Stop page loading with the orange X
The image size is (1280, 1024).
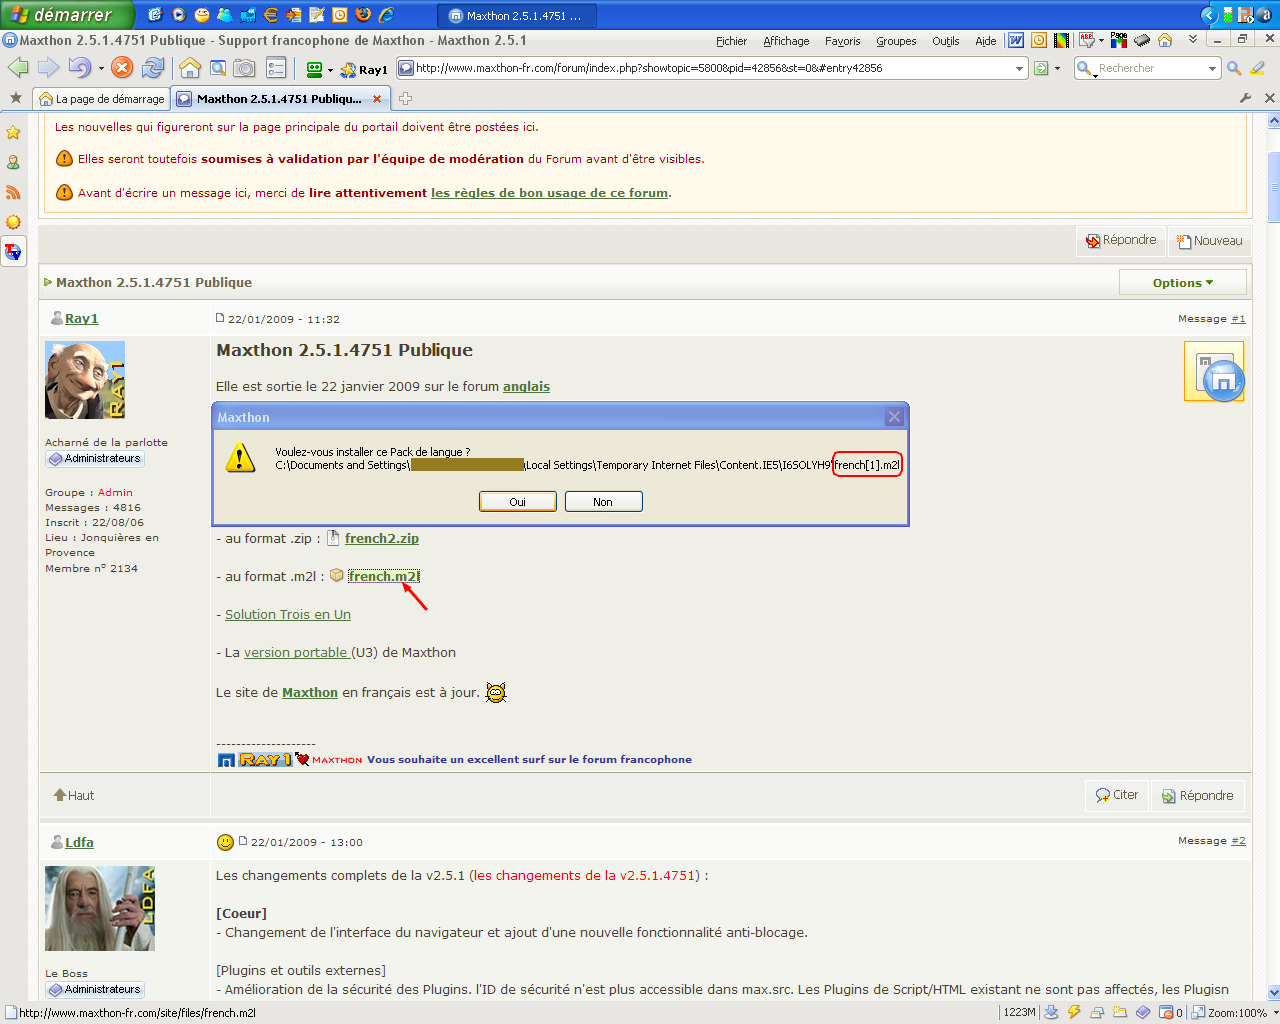[x=122, y=68]
